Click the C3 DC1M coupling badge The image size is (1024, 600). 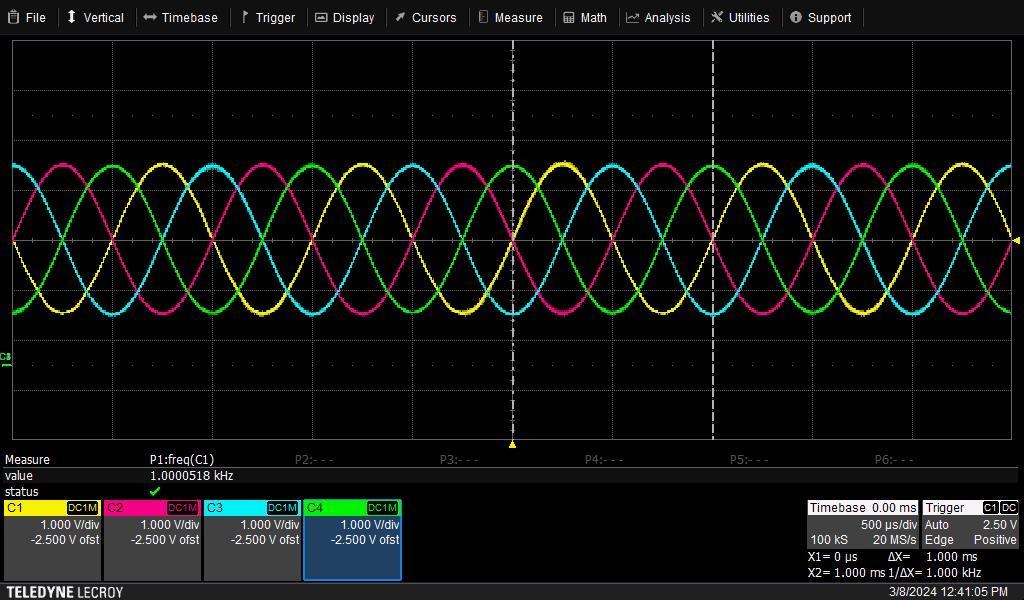(x=282, y=508)
